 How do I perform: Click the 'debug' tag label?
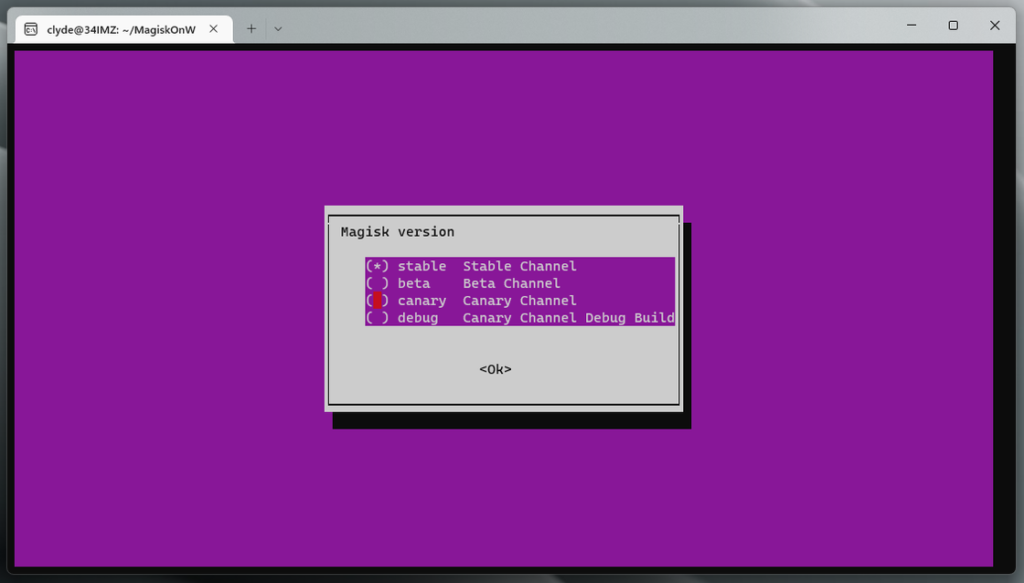pyautogui.click(x=417, y=318)
